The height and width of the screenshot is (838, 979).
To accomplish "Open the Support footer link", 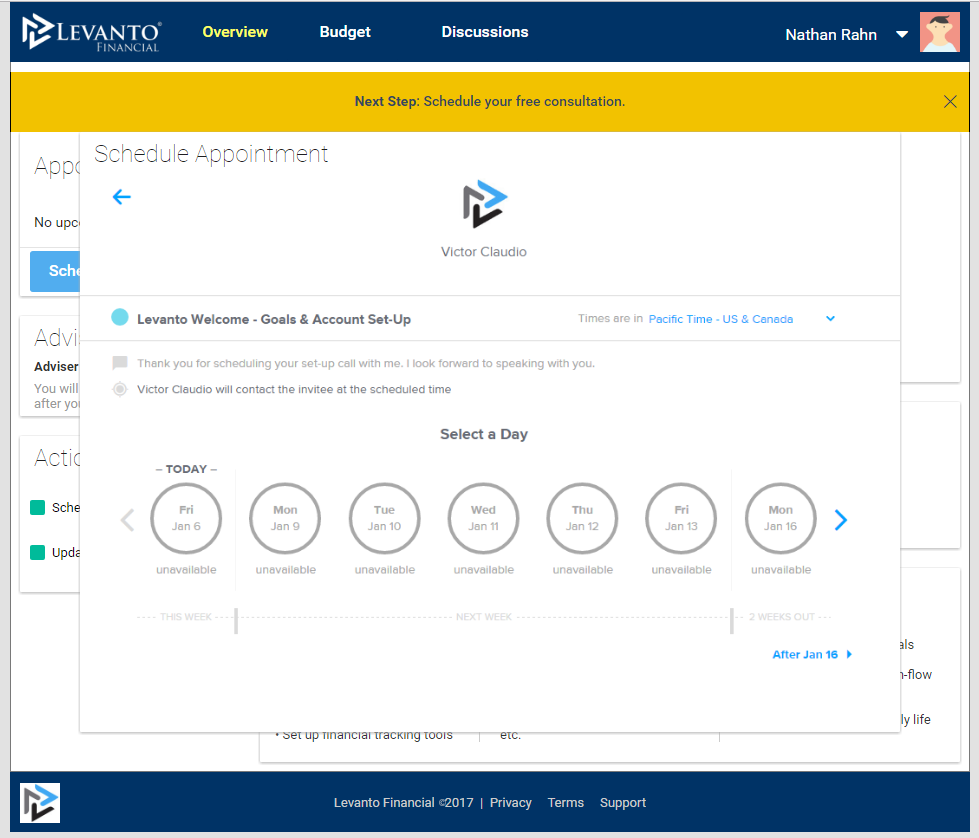I will (622, 802).
